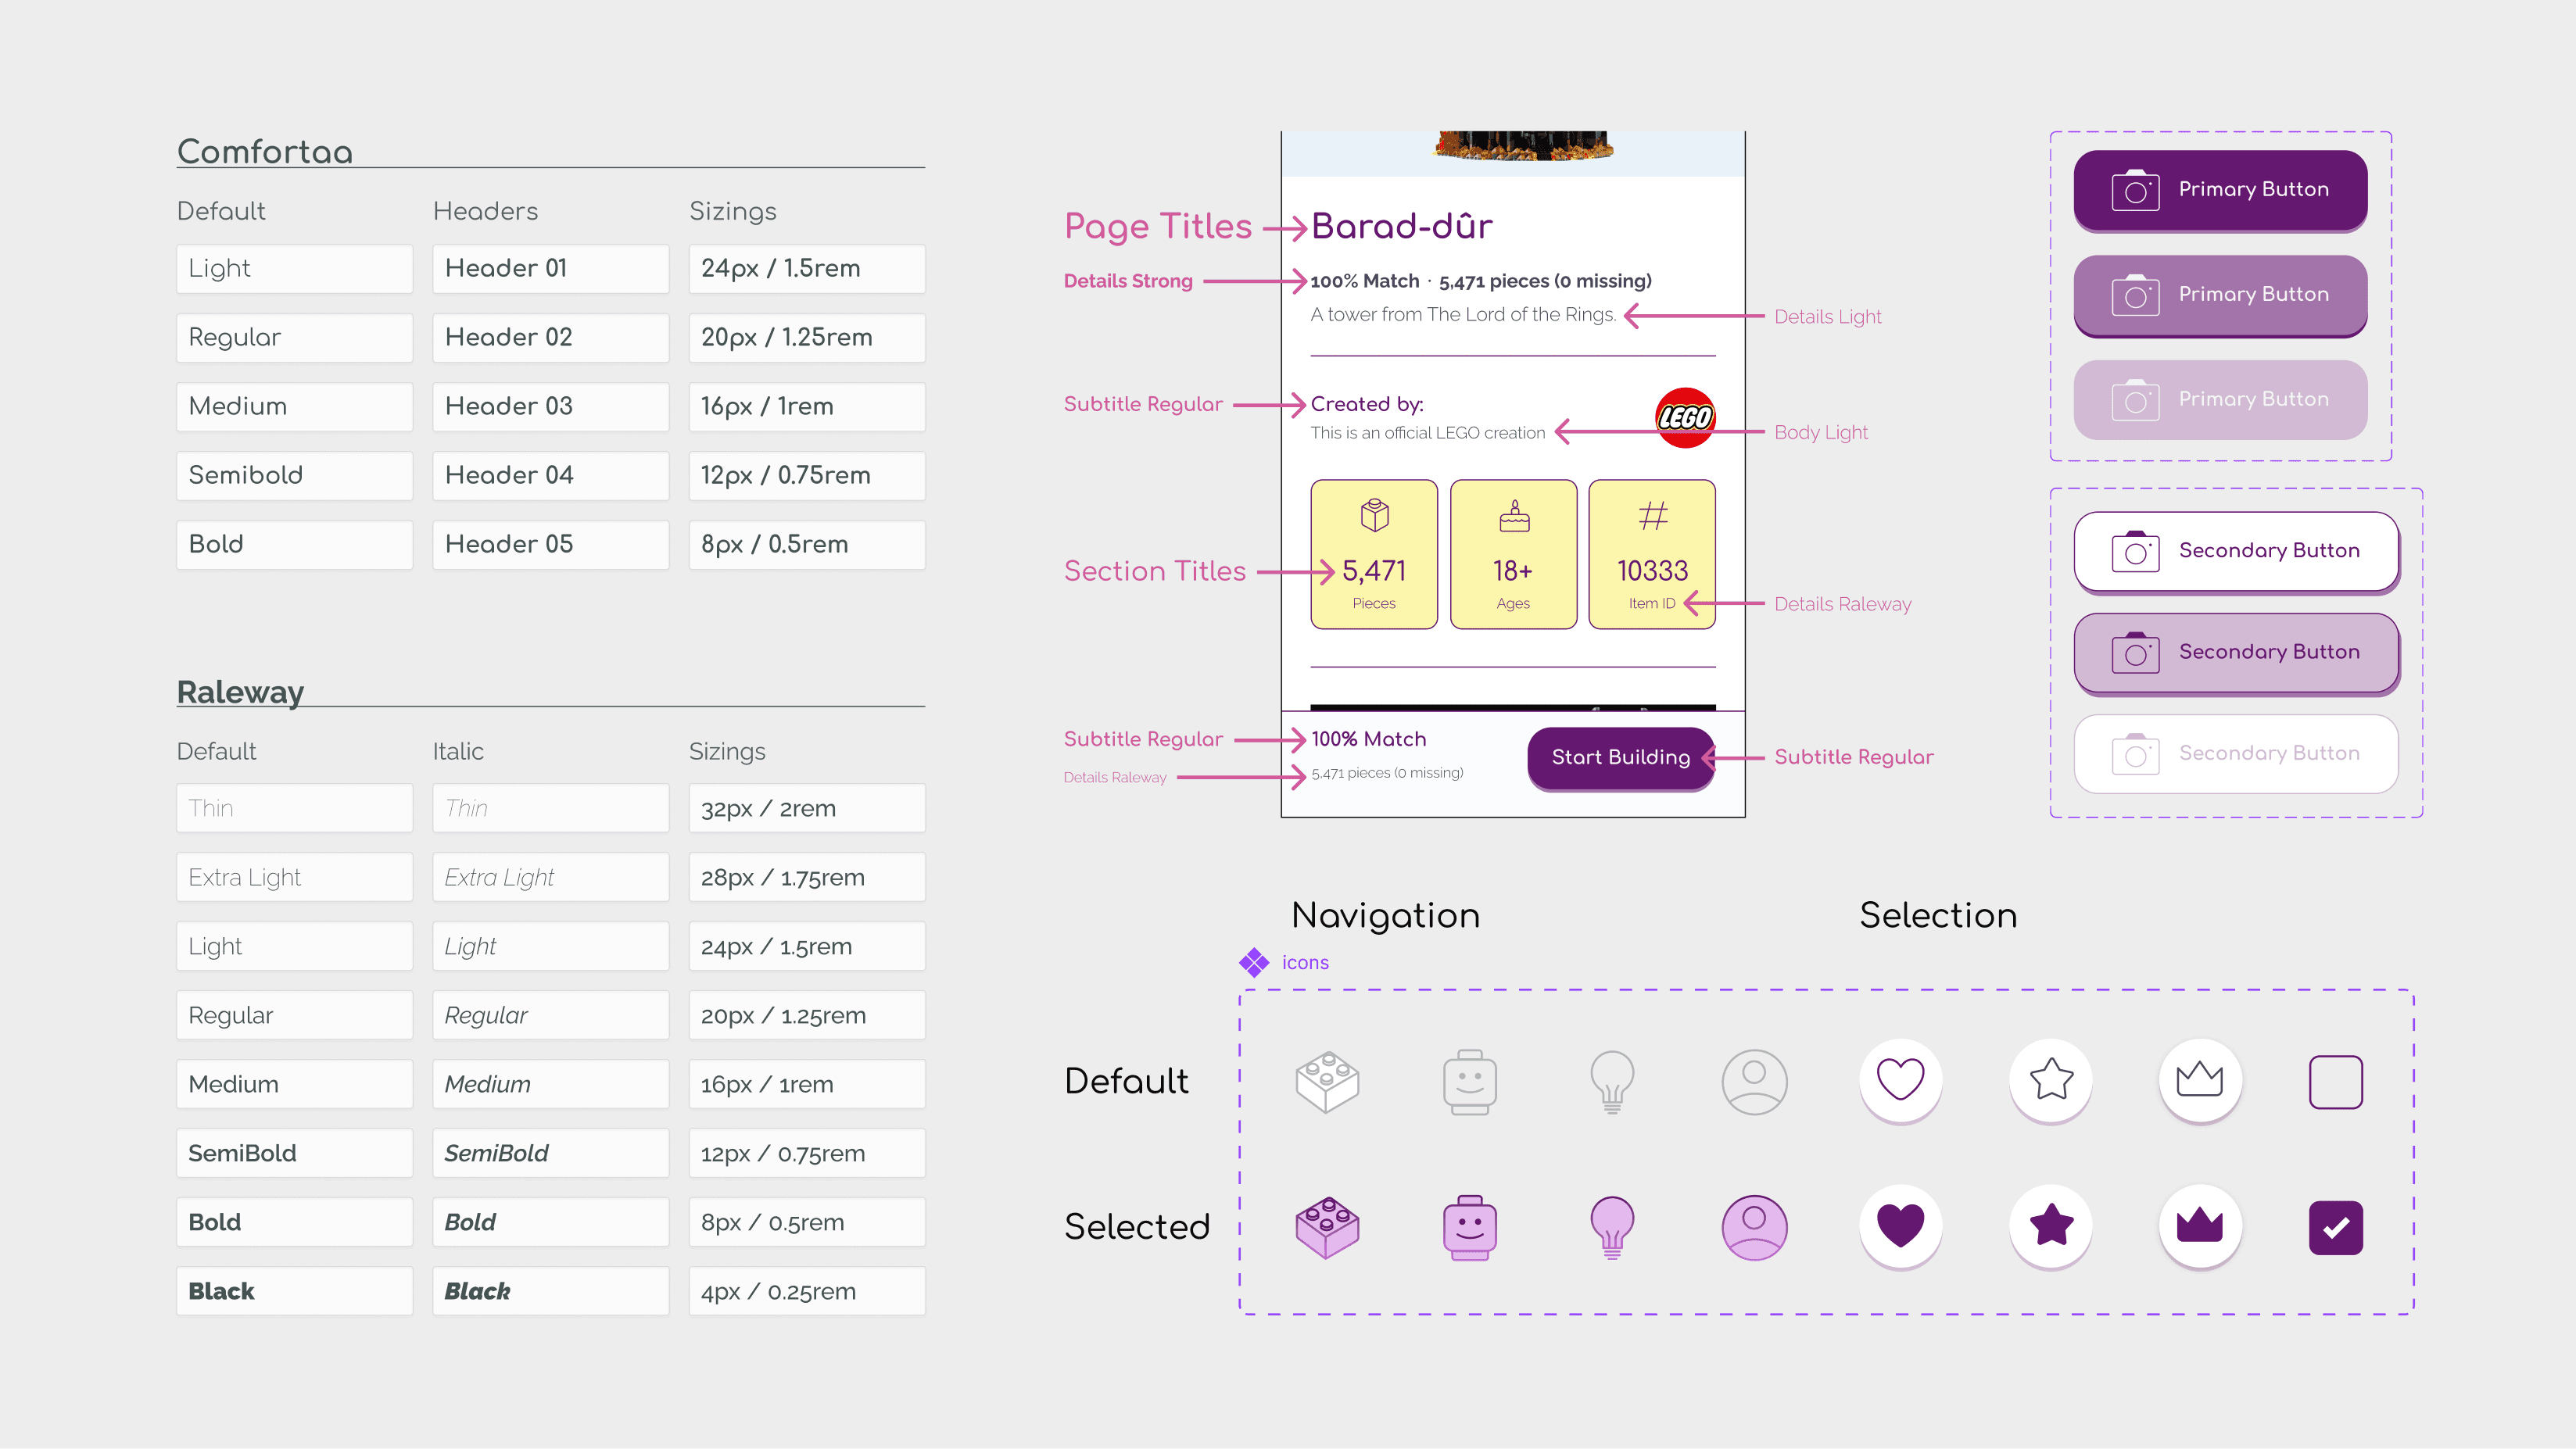The width and height of the screenshot is (2576, 1449).
Task: Click the filled crown selection icon
Action: [x=2200, y=1225]
